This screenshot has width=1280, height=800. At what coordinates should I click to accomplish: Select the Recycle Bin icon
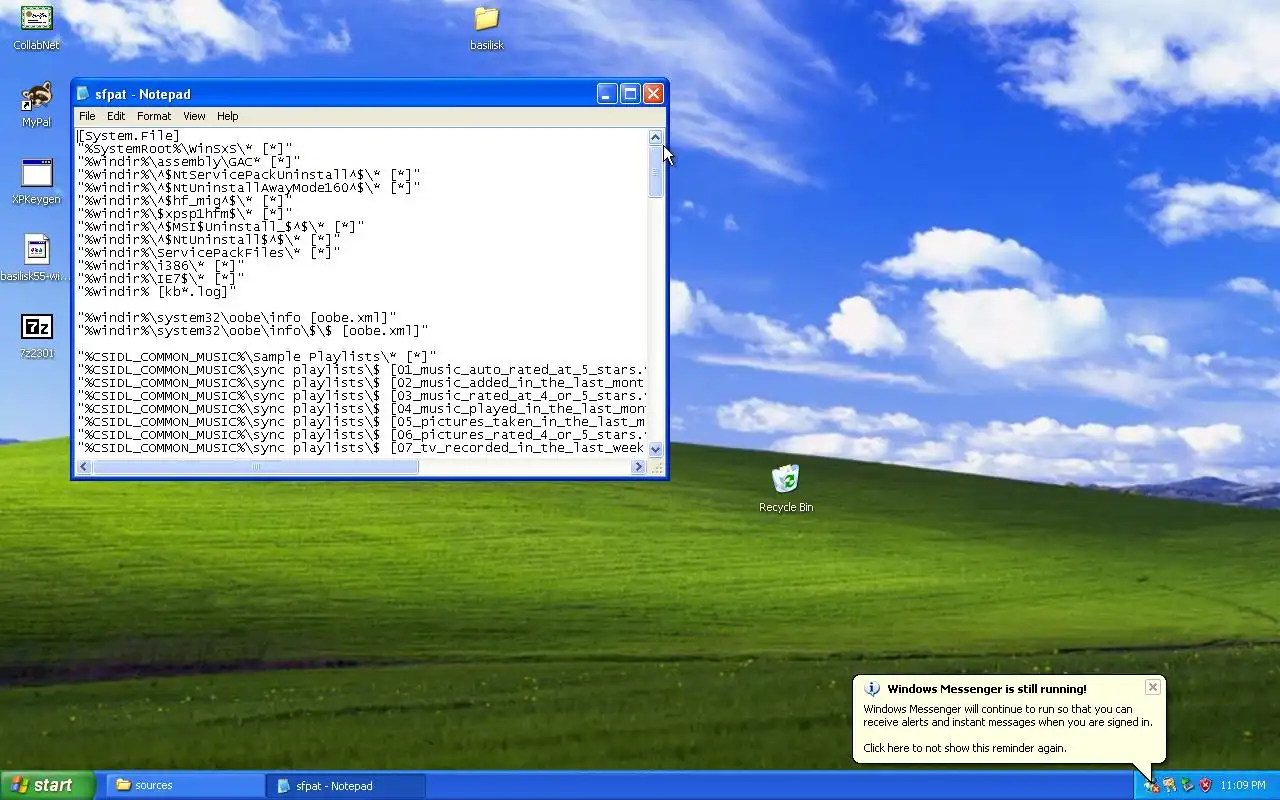786,488
